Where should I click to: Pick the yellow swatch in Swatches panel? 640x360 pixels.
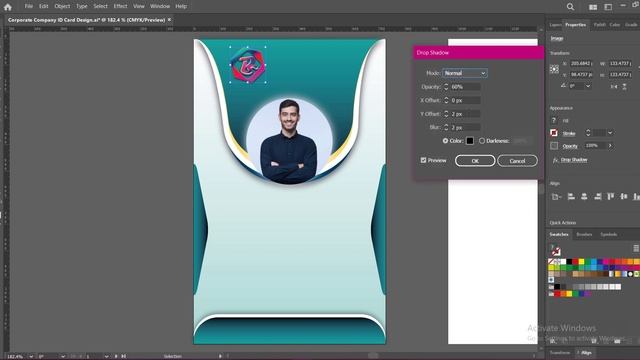pos(582,262)
